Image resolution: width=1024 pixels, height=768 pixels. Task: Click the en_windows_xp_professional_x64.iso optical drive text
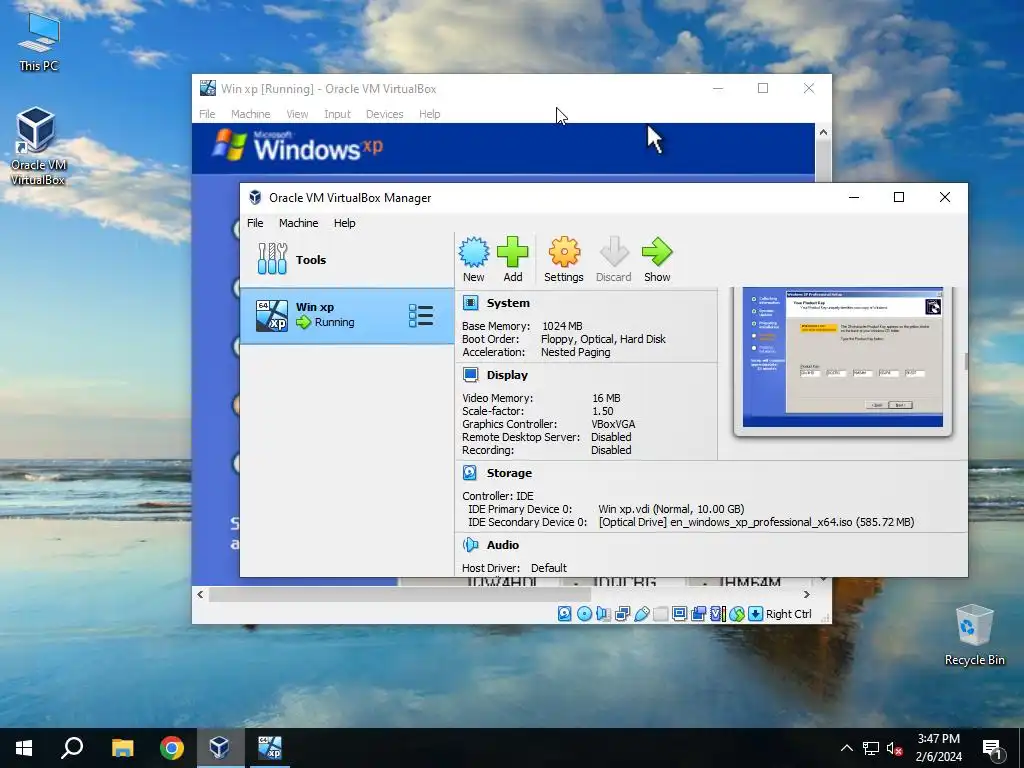pyautogui.click(x=756, y=522)
